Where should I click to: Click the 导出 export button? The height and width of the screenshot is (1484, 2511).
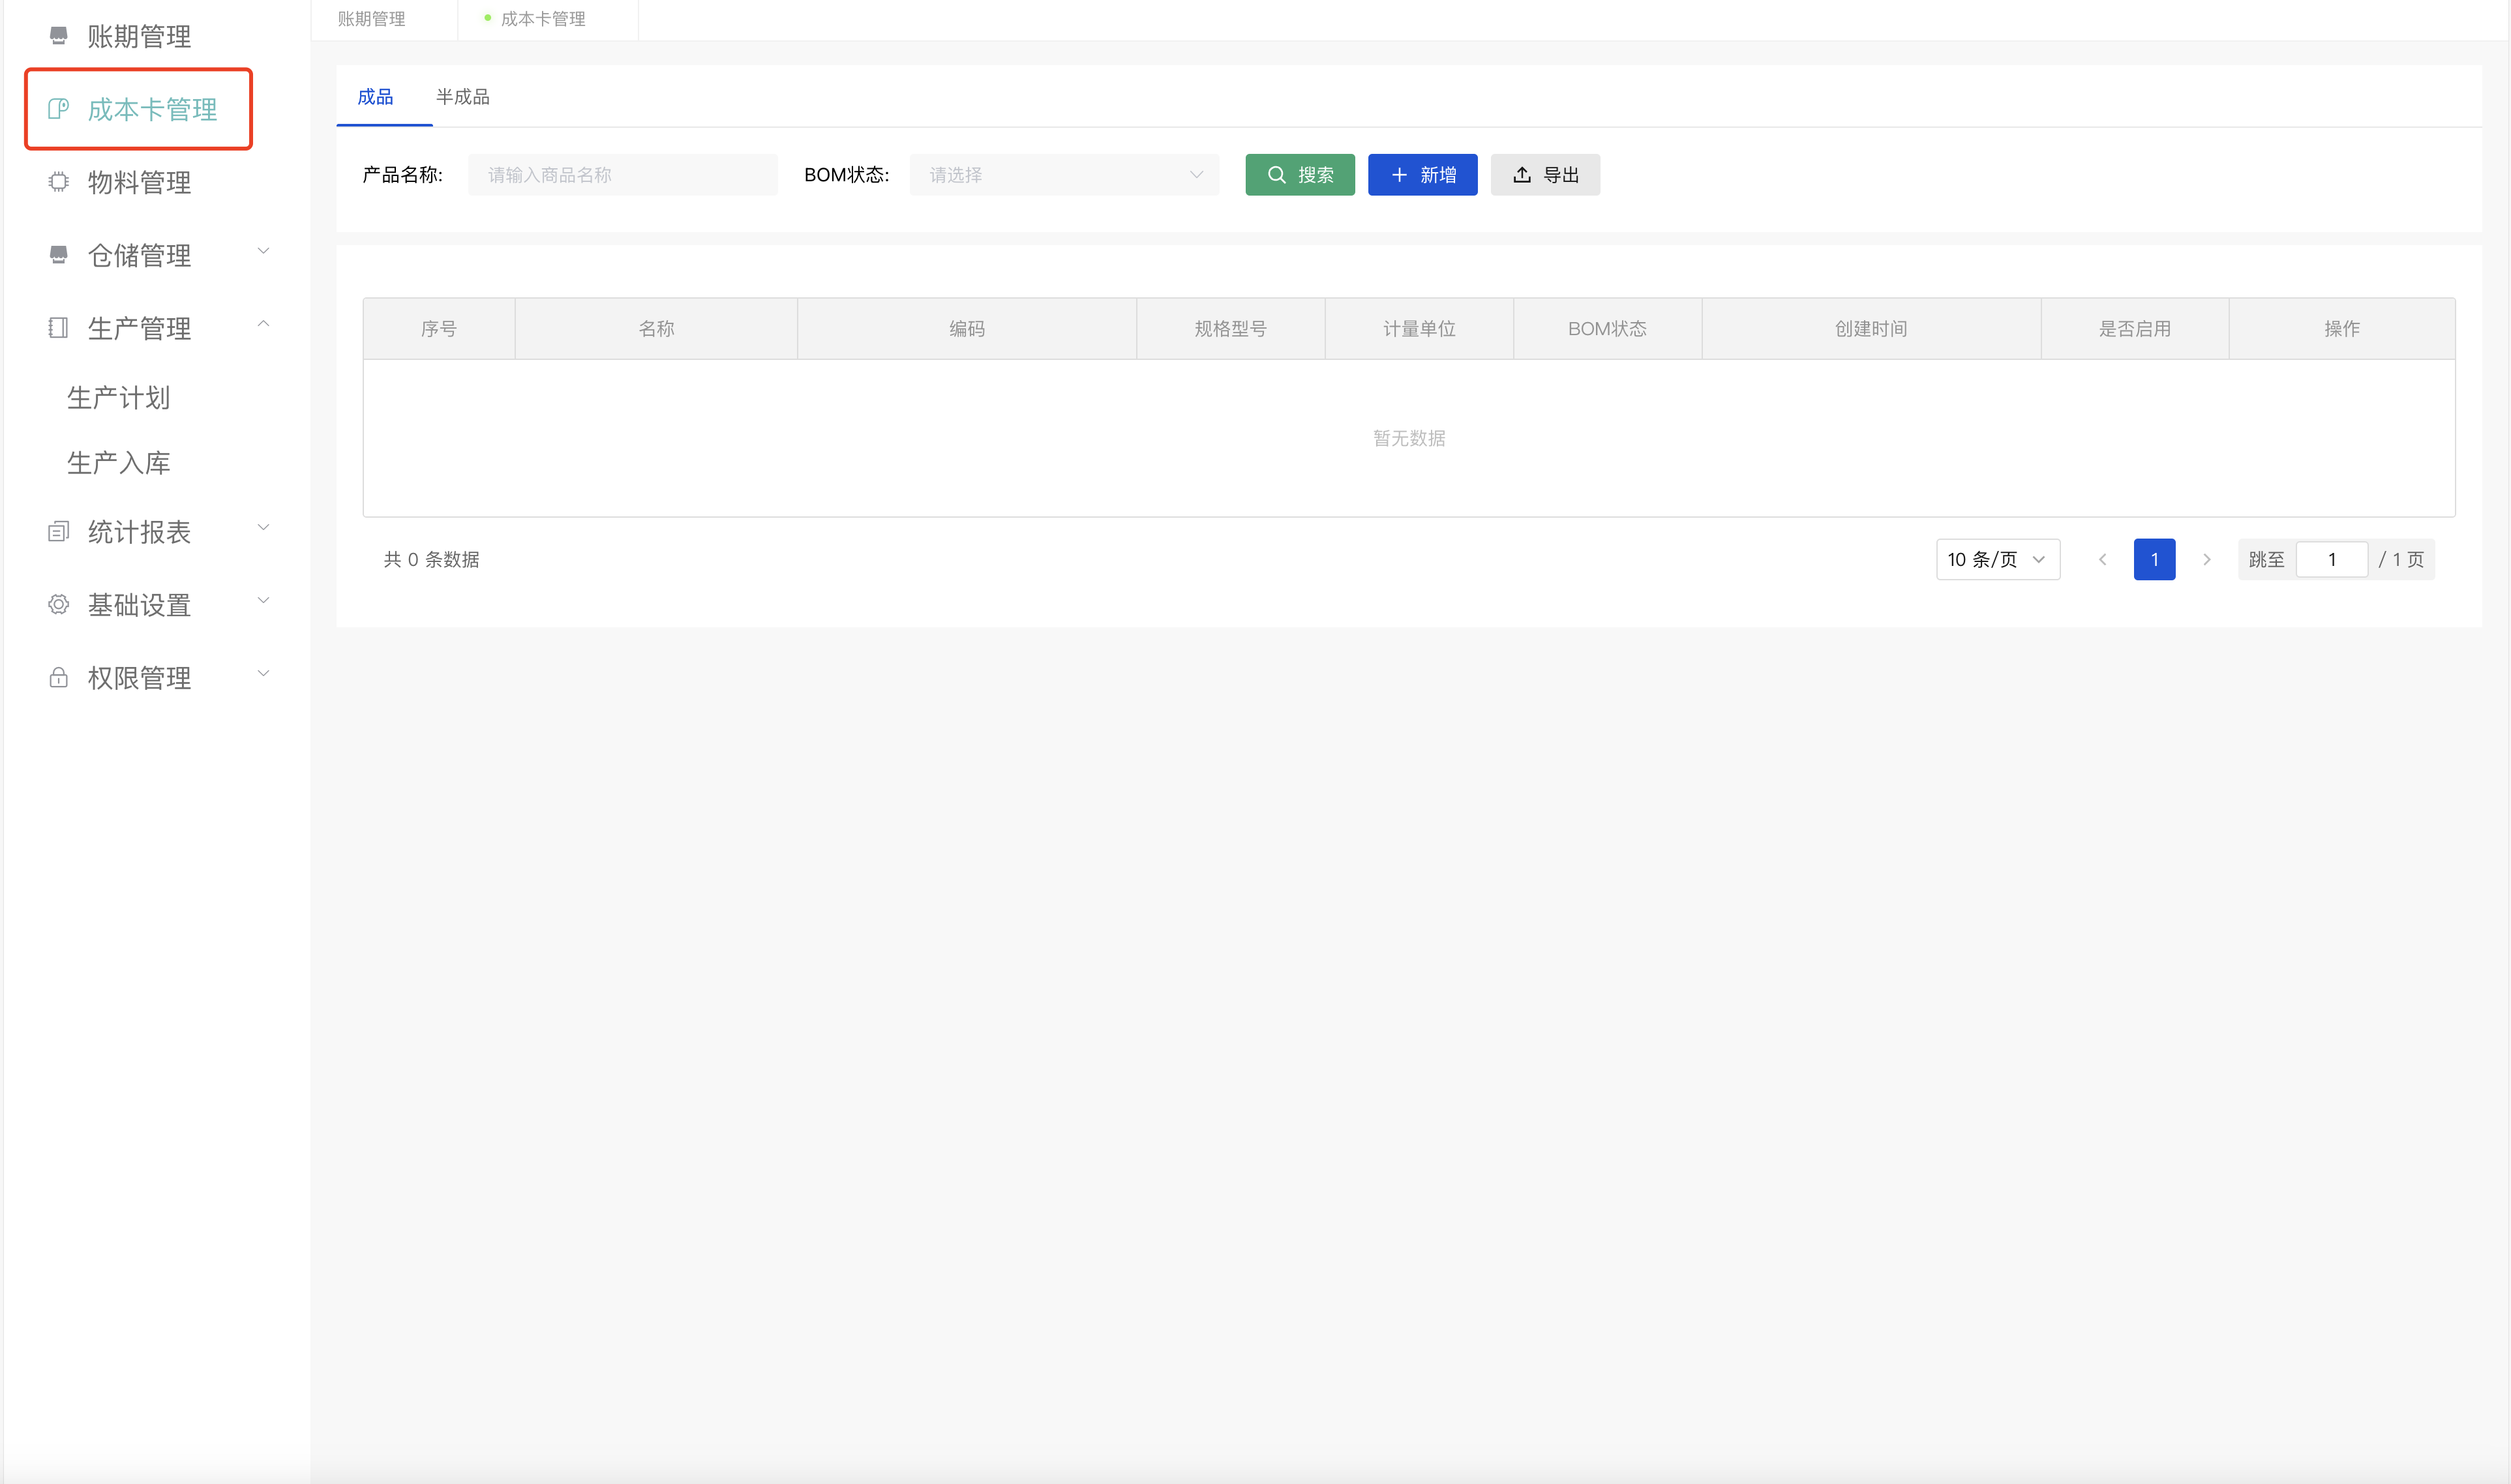(1544, 175)
